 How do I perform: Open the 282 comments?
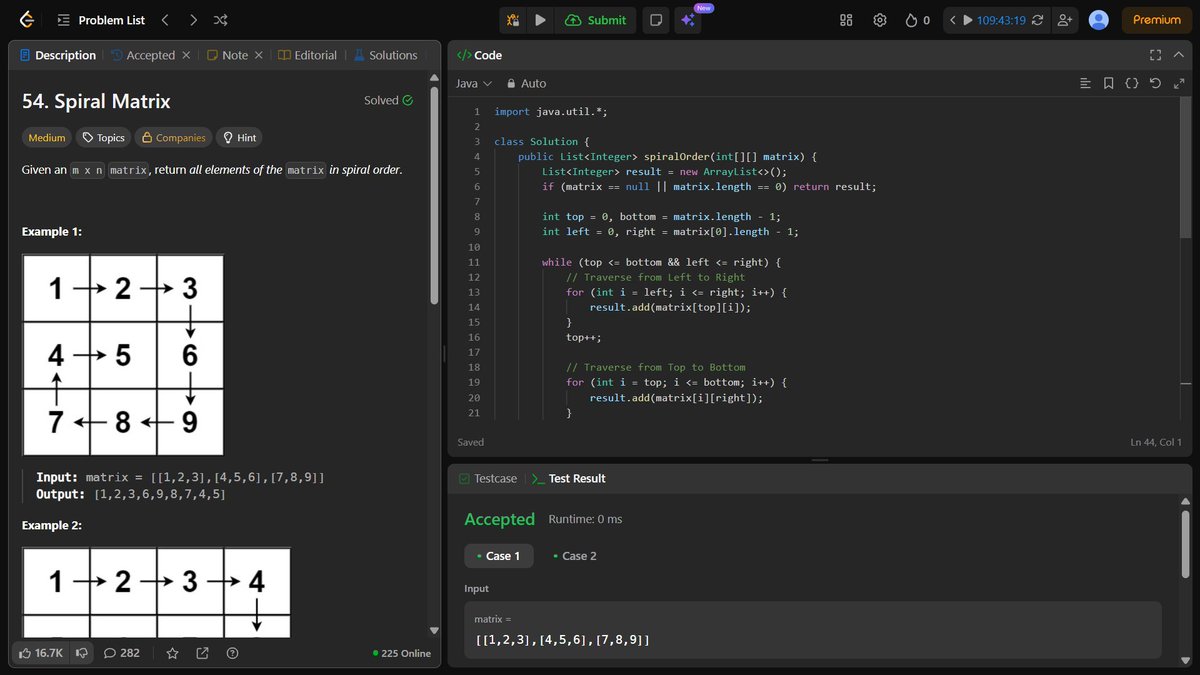coord(122,653)
